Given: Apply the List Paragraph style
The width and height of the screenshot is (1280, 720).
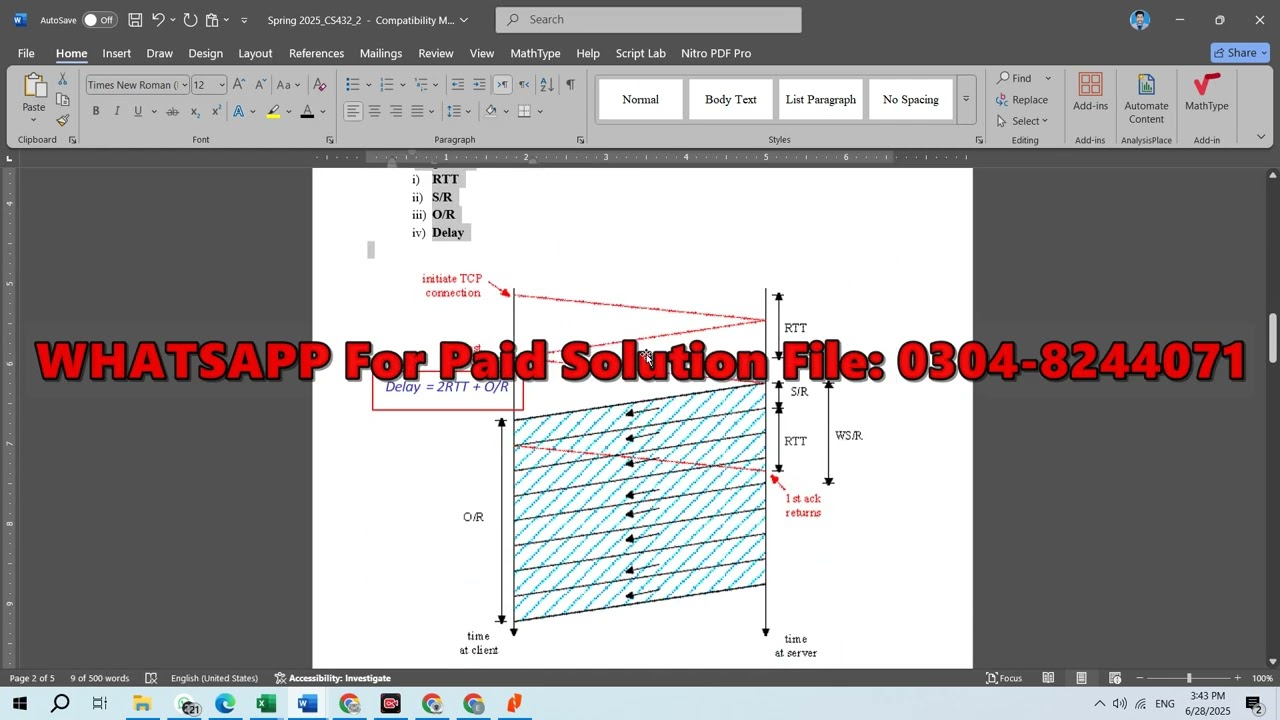Looking at the screenshot, I should coord(821,99).
